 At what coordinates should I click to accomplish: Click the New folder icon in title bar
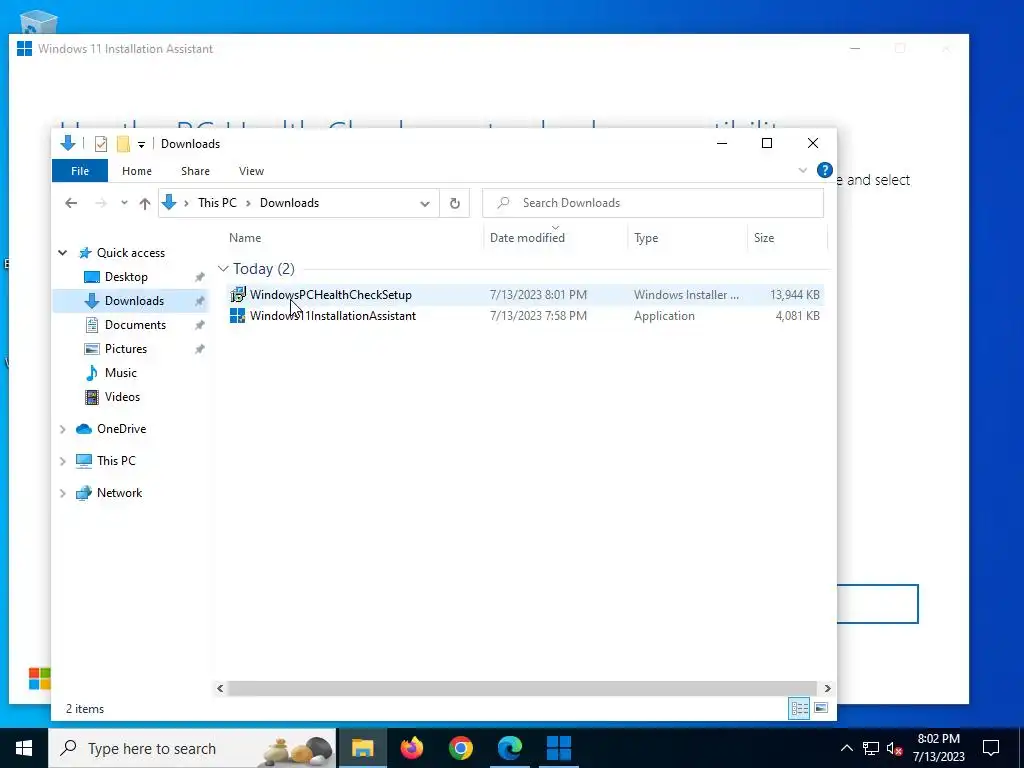coord(123,144)
